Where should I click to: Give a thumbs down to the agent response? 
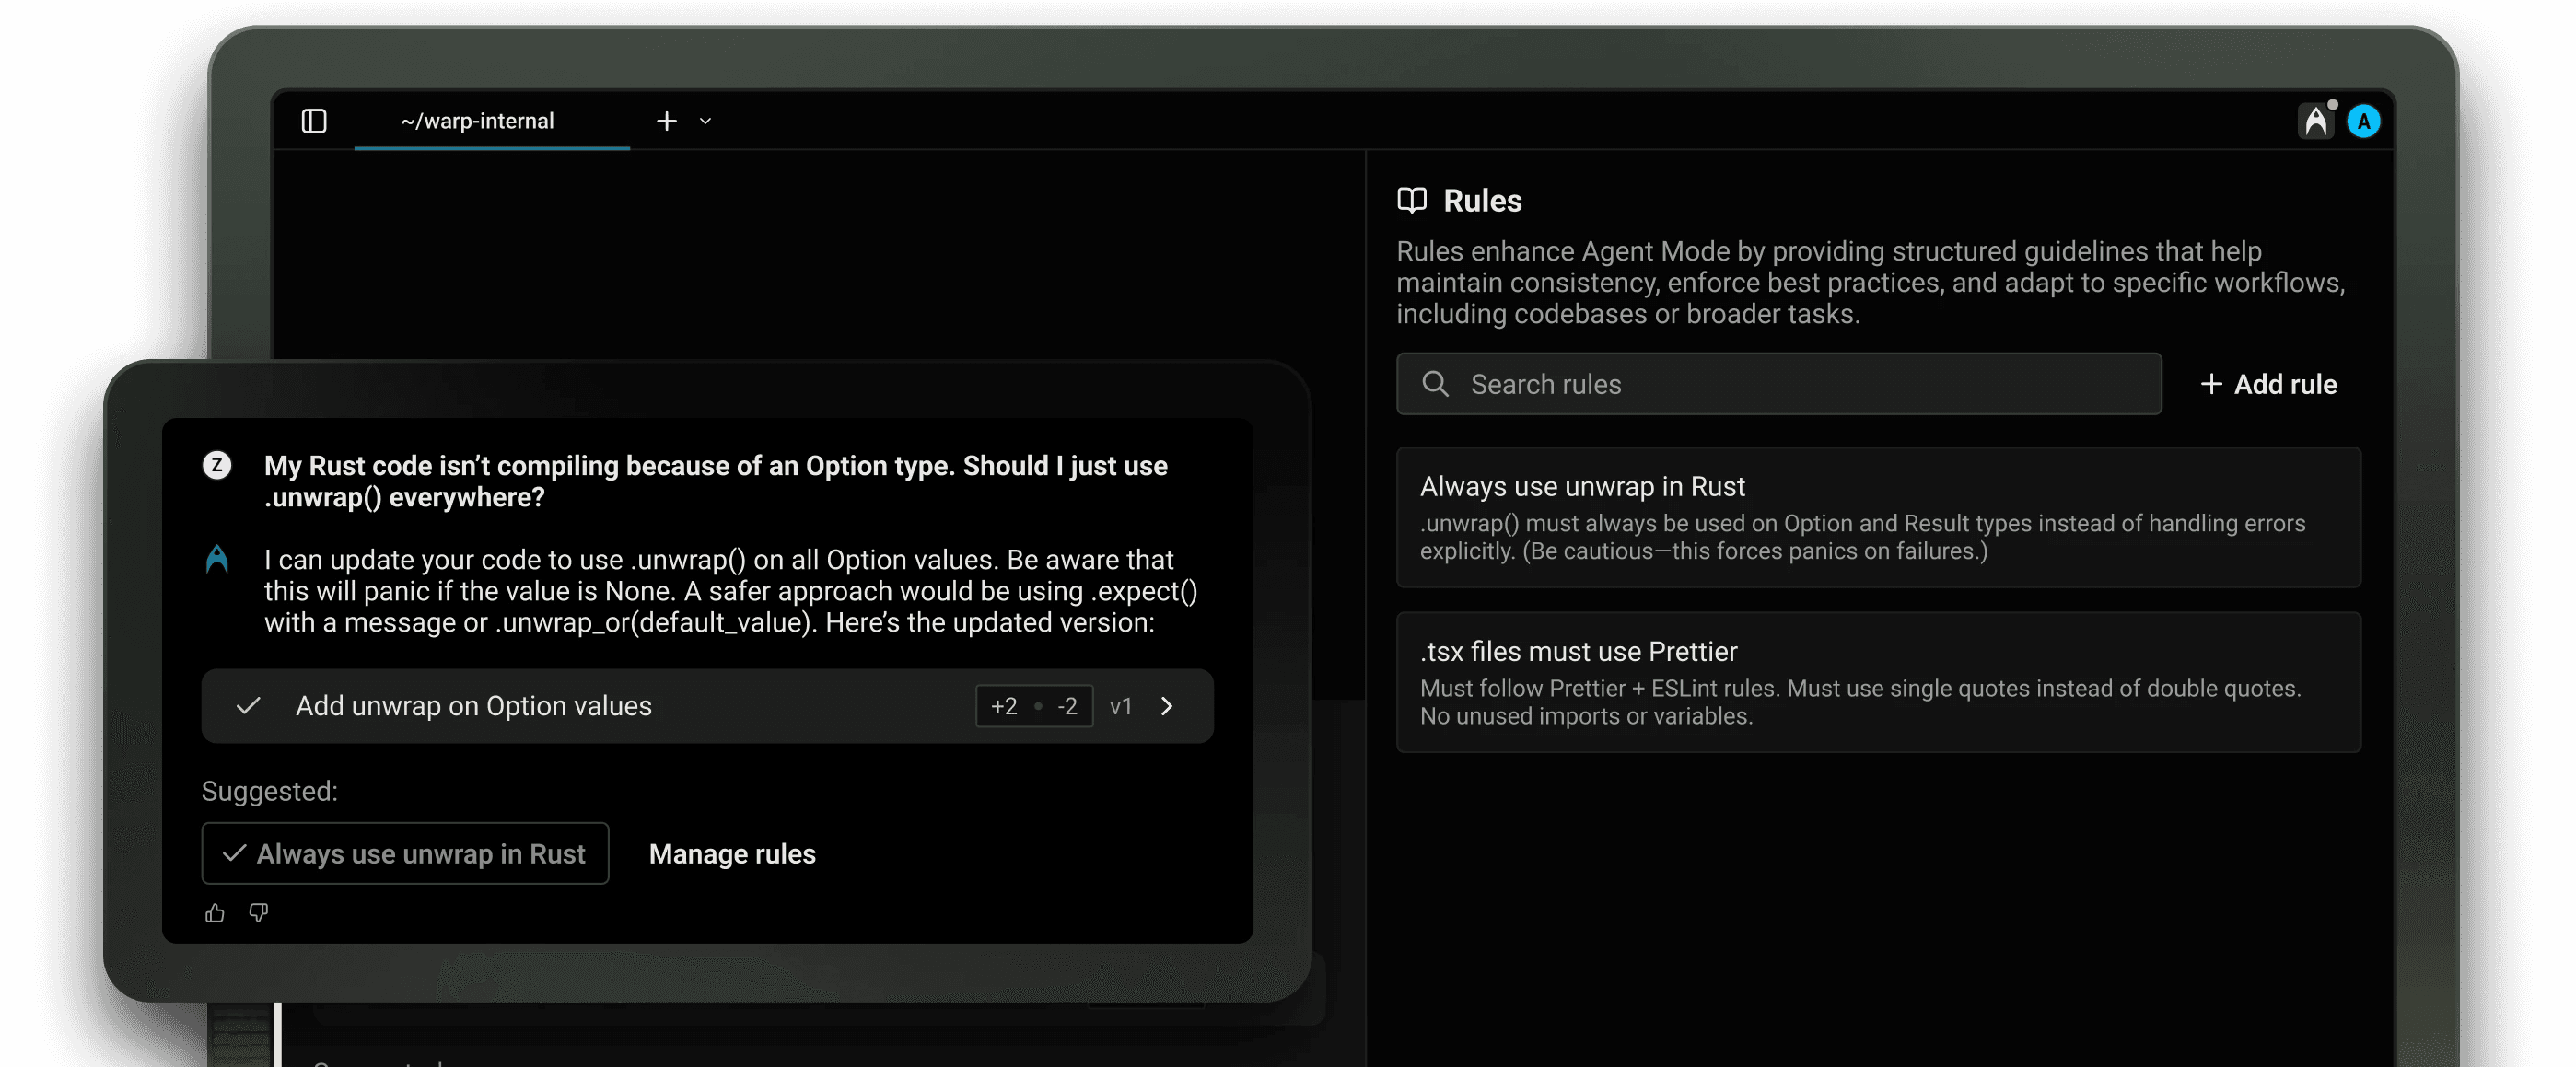point(259,913)
